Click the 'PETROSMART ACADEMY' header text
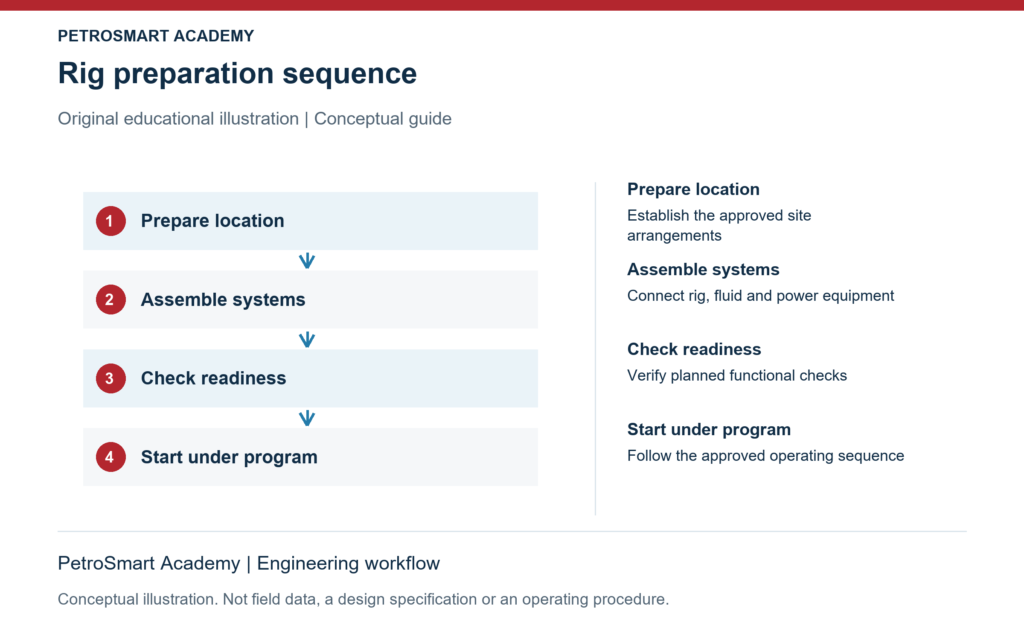Screen dimensions: 1024x640 (x=156, y=36)
